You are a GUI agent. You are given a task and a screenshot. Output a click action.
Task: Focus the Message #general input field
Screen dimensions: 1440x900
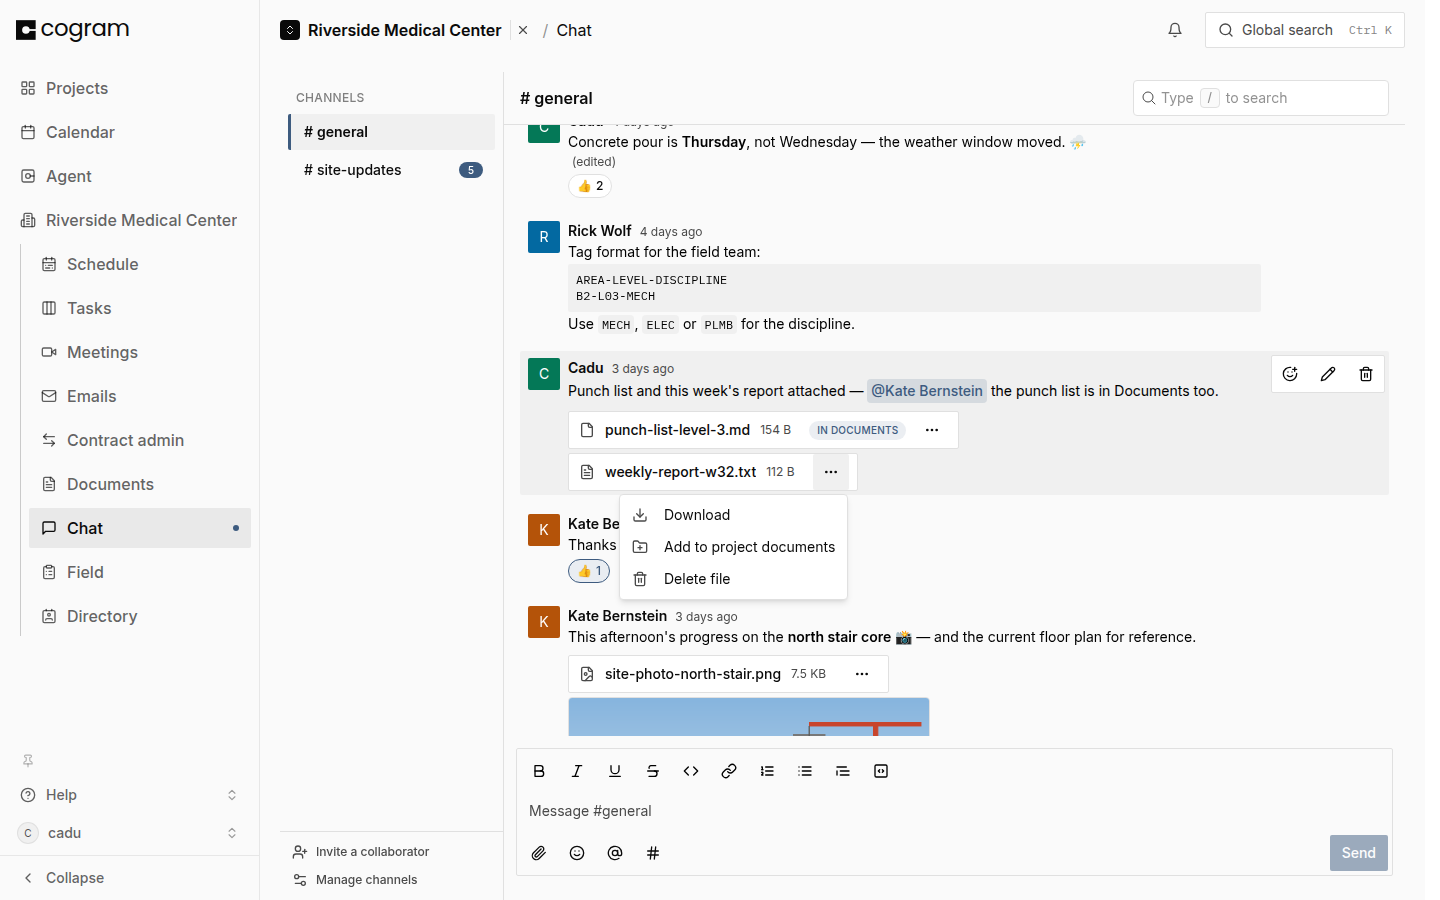click(x=954, y=811)
